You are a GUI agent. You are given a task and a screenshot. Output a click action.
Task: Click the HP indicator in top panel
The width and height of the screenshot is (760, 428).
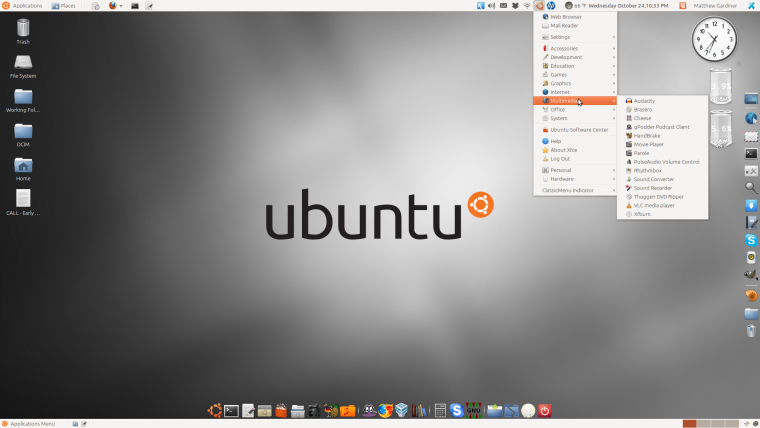point(551,5)
